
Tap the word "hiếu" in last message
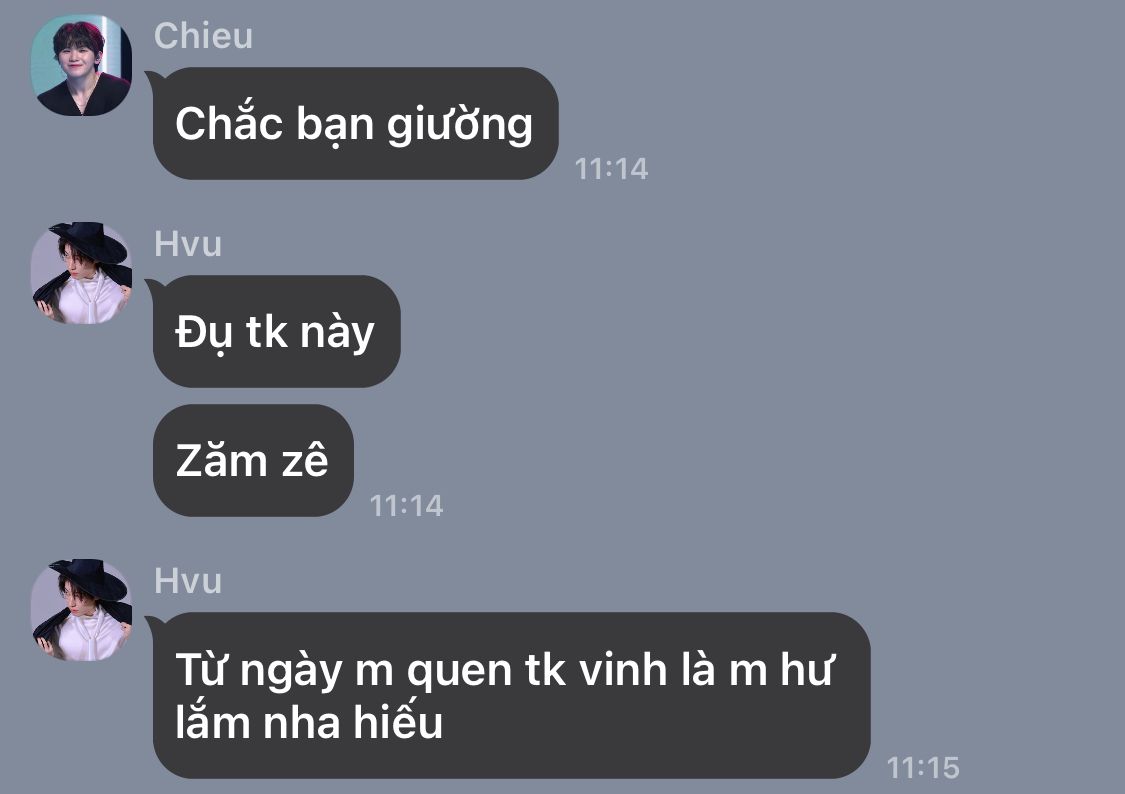click(x=398, y=721)
